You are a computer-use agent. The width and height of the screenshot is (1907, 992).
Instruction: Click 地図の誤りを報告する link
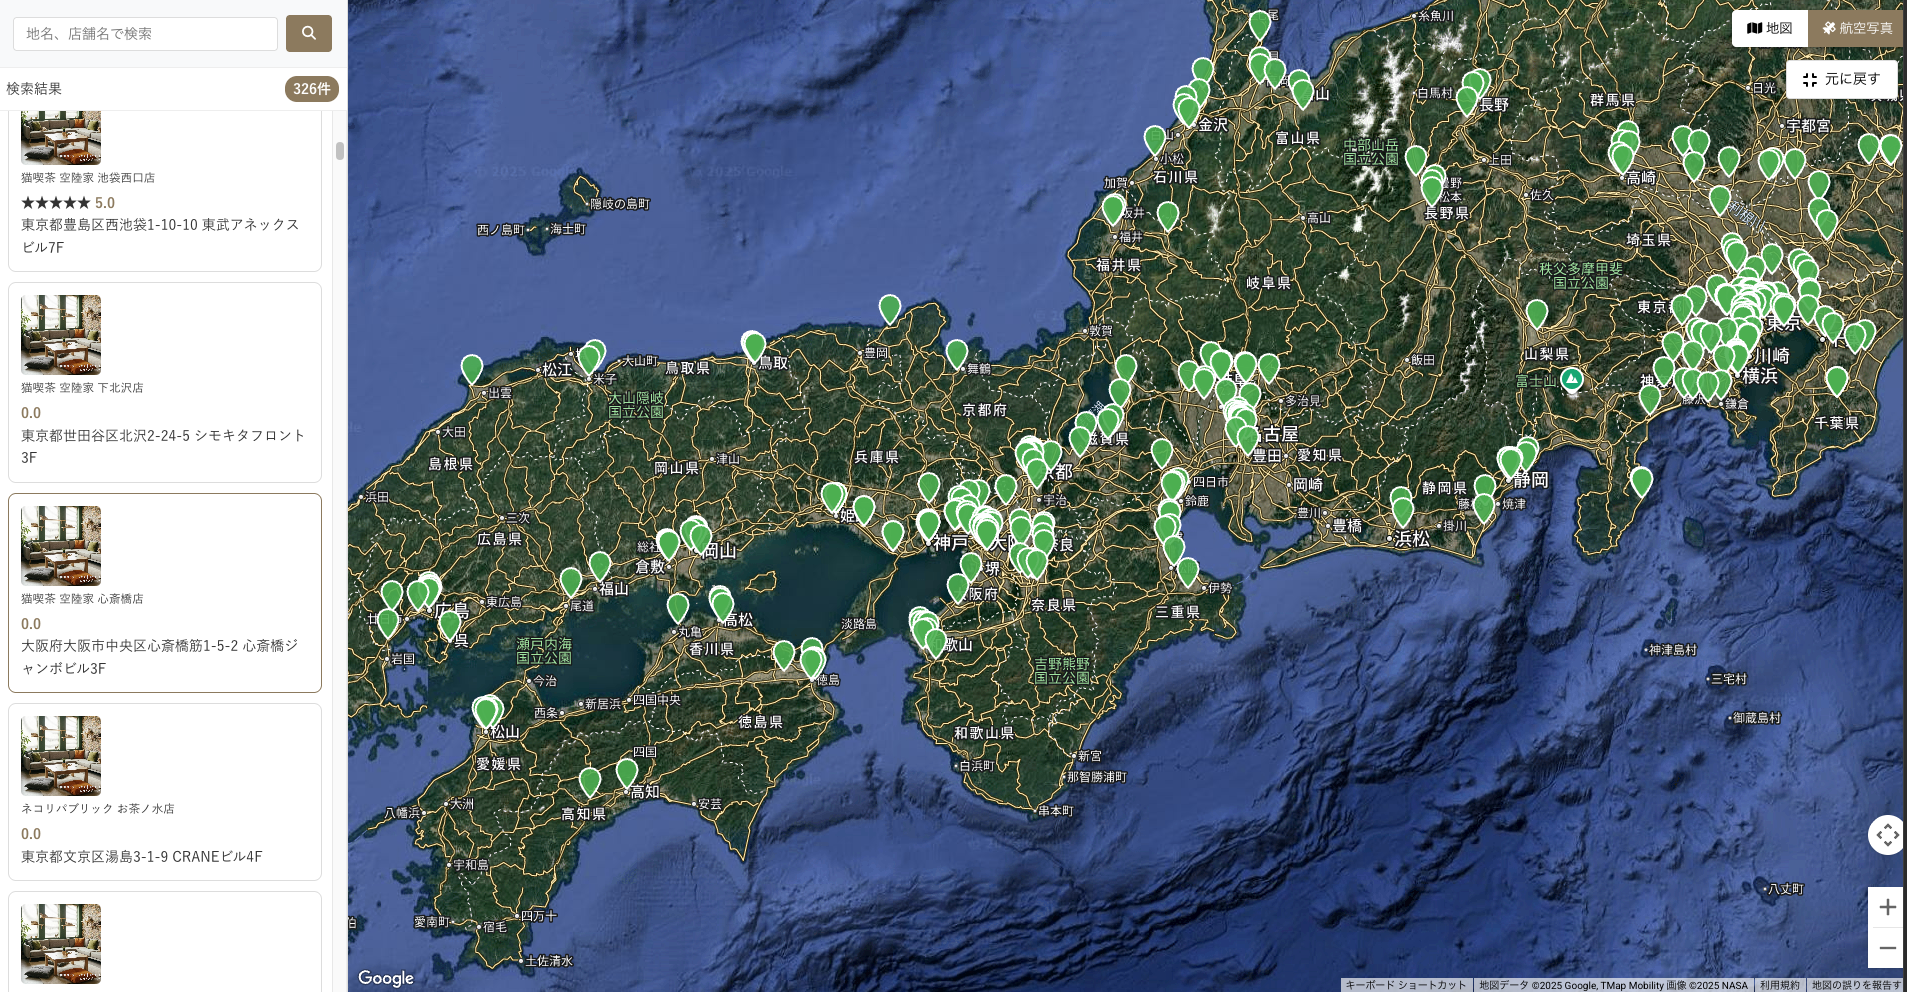point(1855,985)
